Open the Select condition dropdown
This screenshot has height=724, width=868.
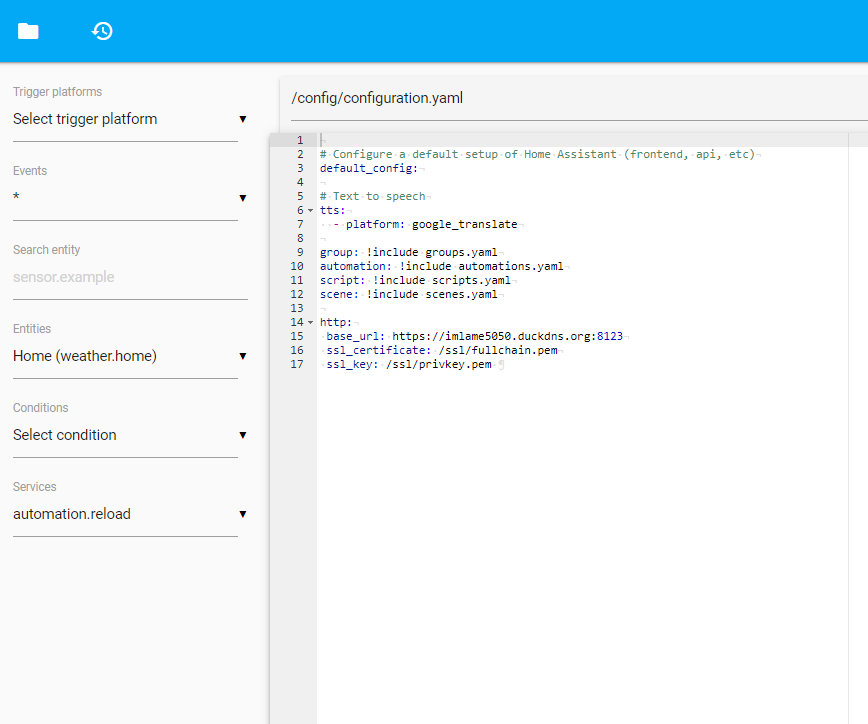click(130, 435)
